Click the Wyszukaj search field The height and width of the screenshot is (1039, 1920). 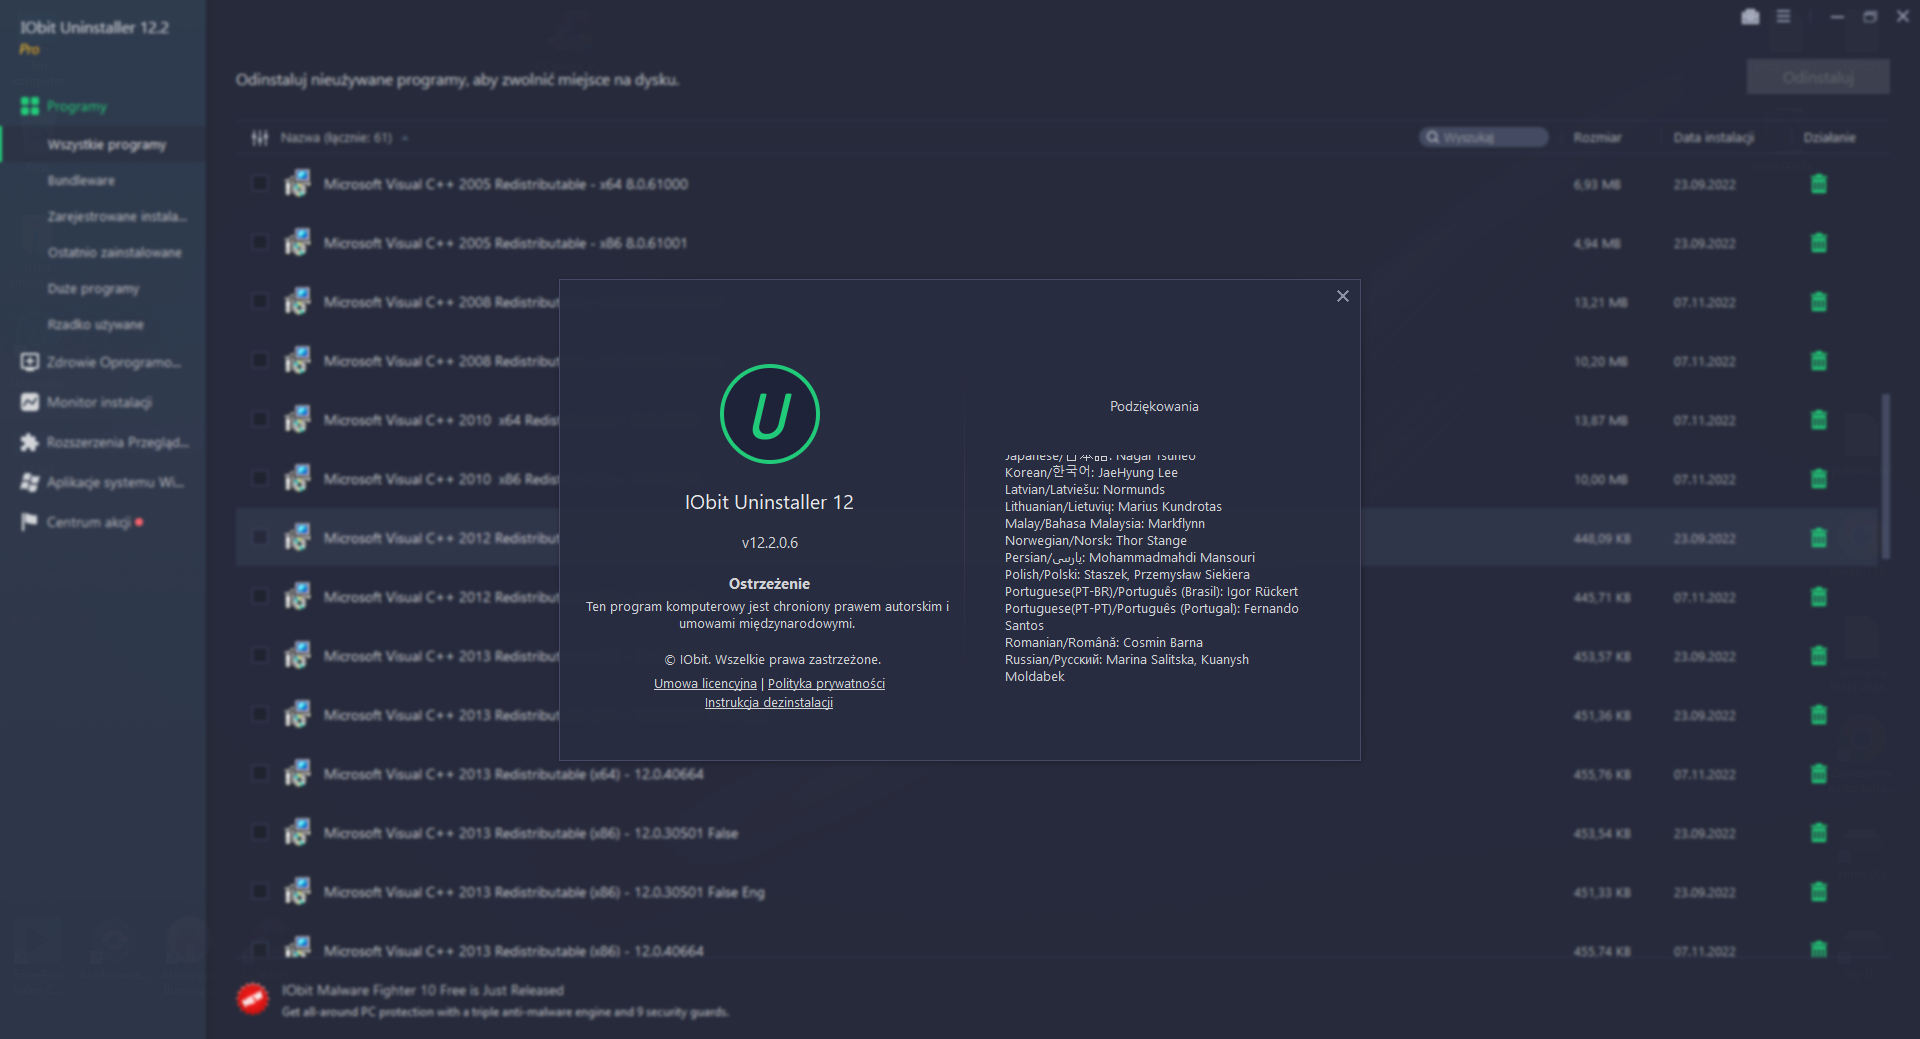click(x=1484, y=137)
